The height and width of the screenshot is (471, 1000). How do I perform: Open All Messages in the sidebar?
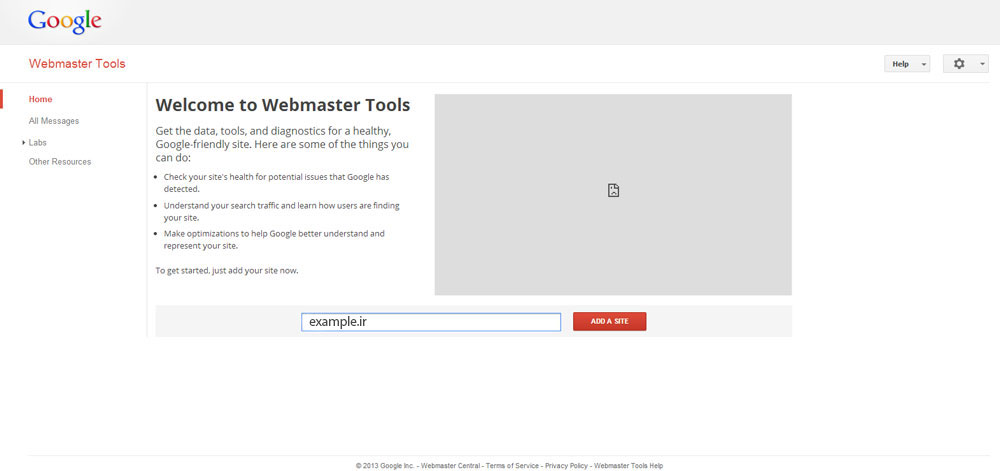coord(54,121)
